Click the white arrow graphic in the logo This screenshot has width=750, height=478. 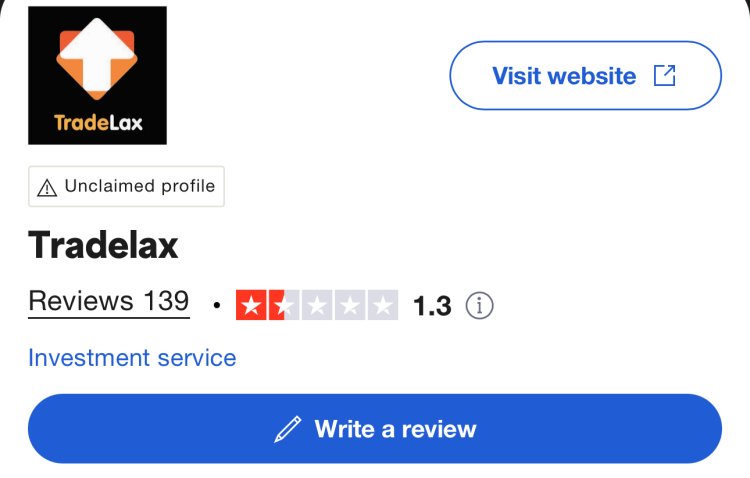pyautogui.click(x=97, y=55)
